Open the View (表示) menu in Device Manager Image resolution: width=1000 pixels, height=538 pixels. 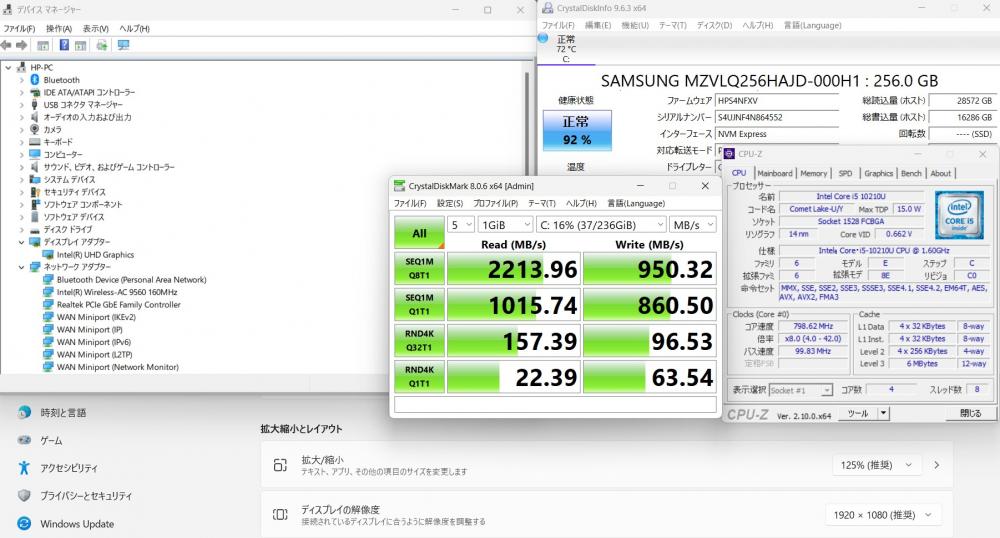(x=96, y=29)
